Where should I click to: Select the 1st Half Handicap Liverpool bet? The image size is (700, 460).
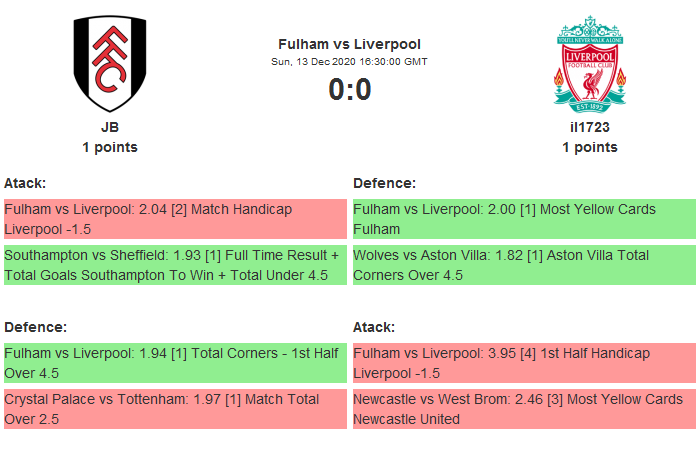(x=524, y=363)
